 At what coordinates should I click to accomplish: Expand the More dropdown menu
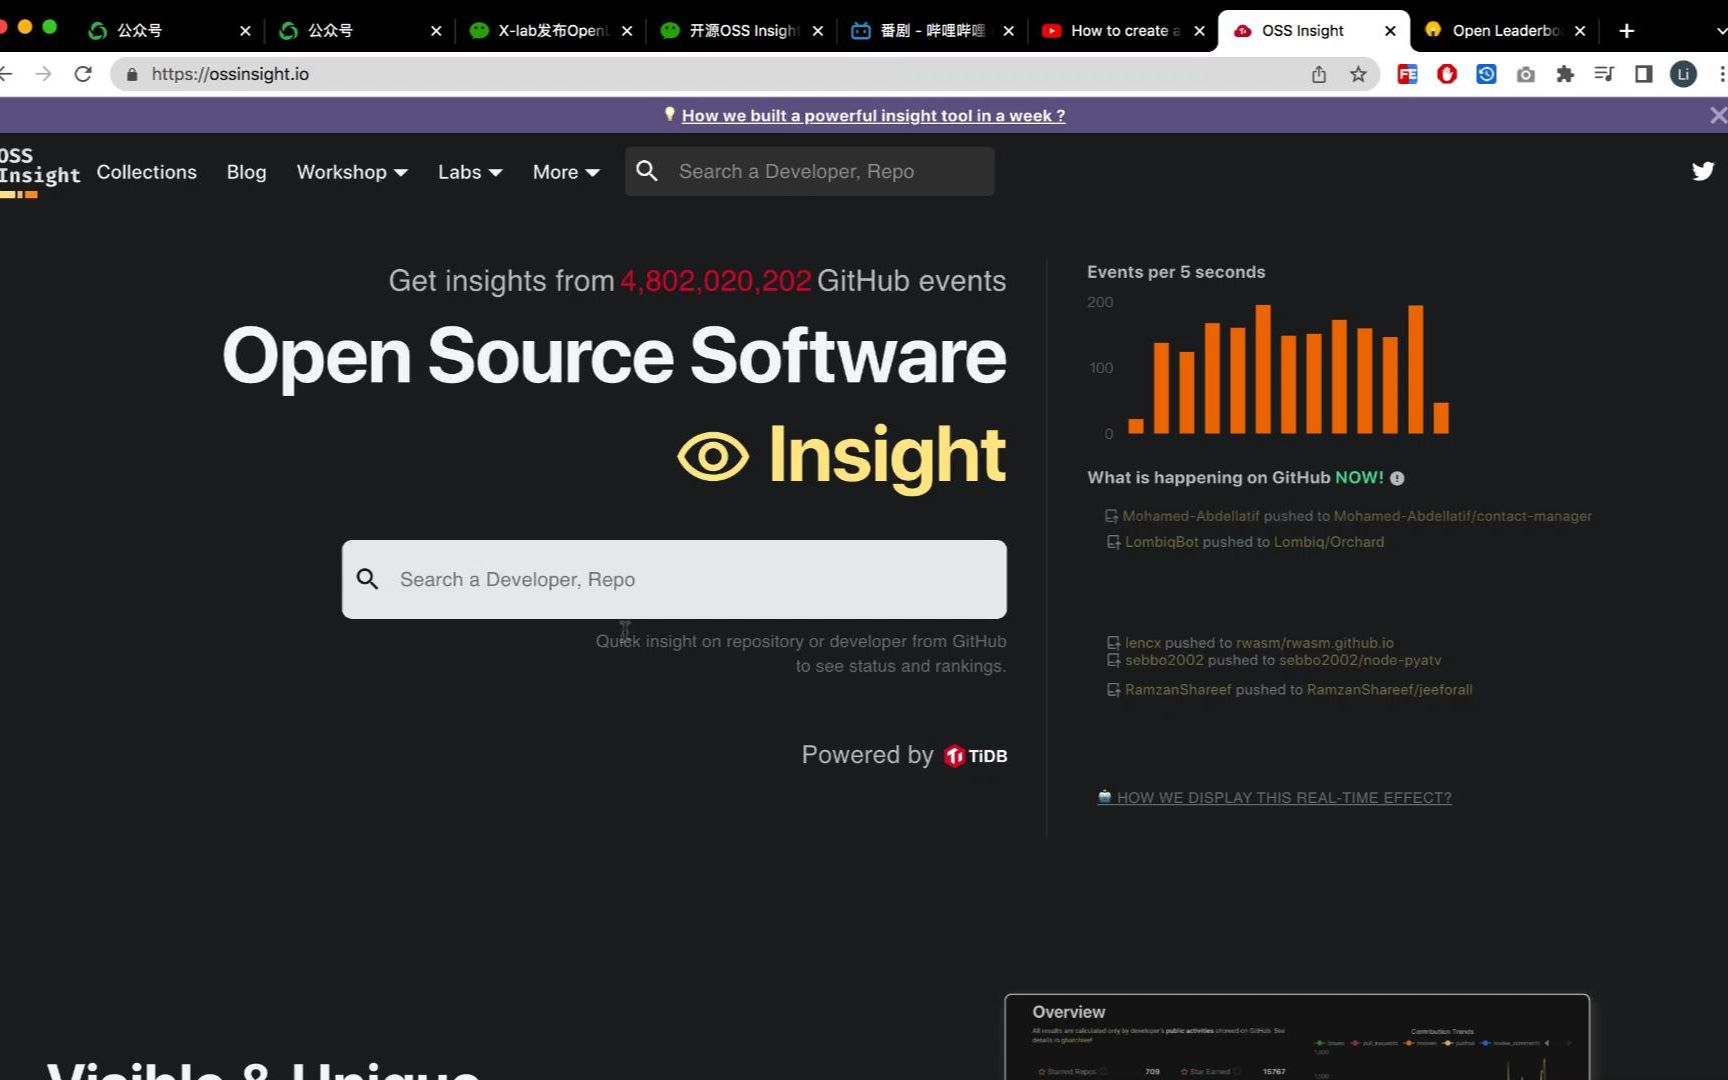(566, 172)
